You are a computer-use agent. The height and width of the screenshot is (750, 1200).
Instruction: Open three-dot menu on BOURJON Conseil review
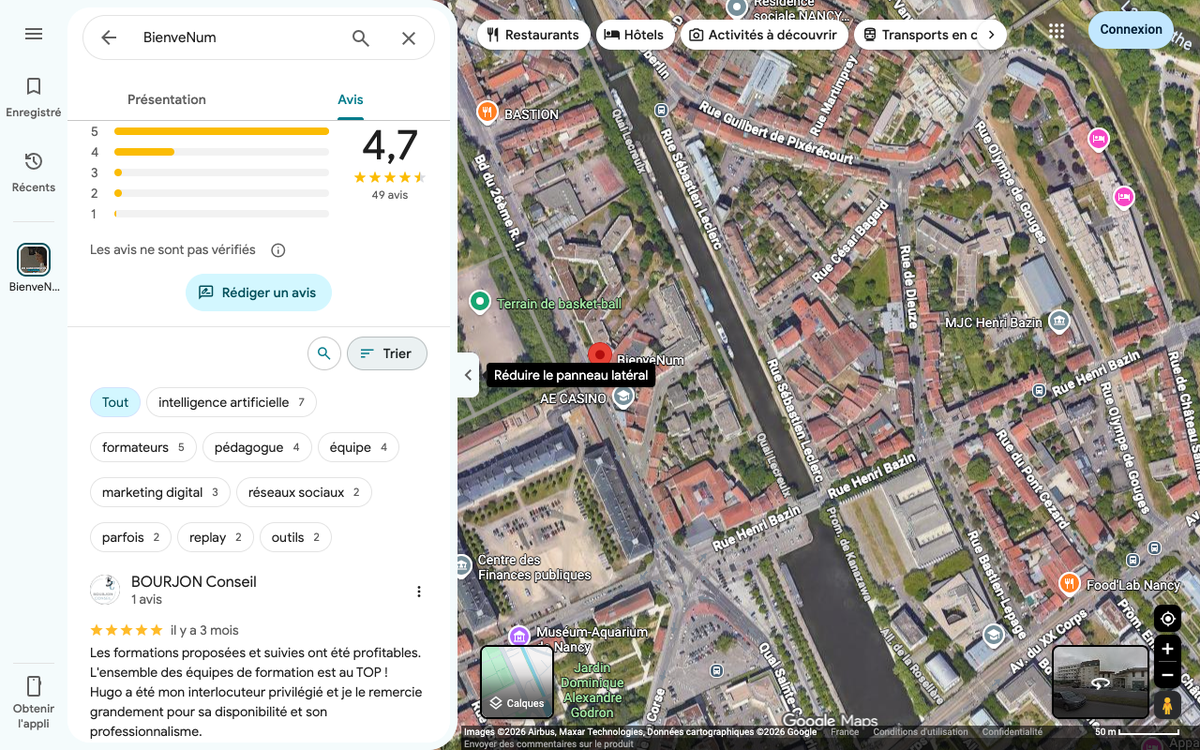pos(419,591)
